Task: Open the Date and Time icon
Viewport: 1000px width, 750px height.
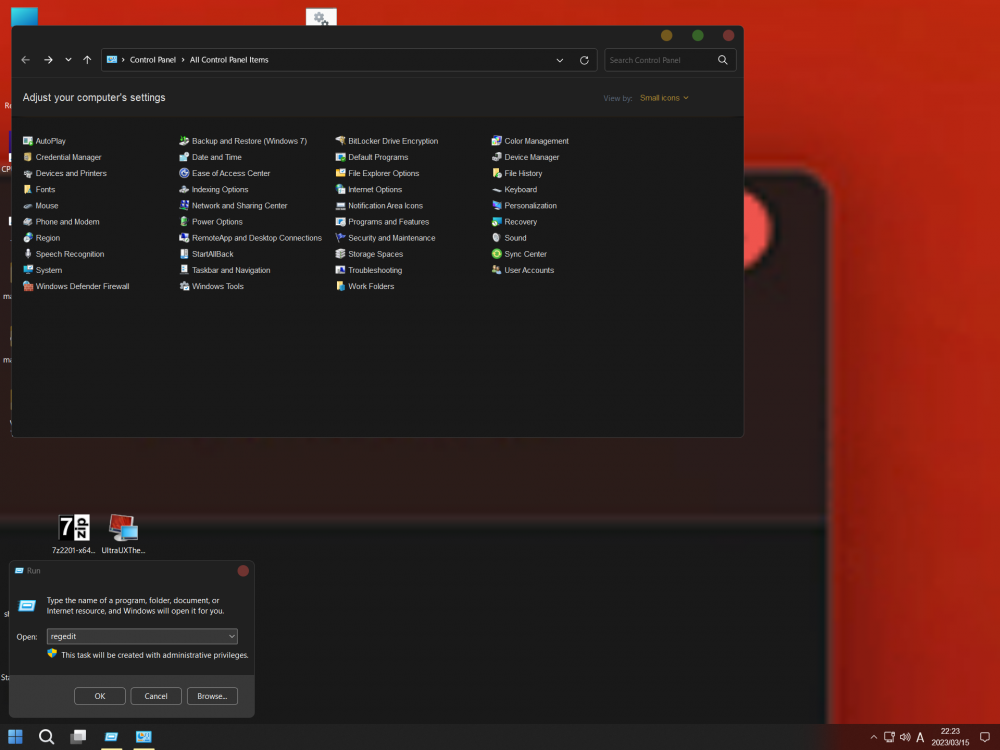Action: coord(184,157)
